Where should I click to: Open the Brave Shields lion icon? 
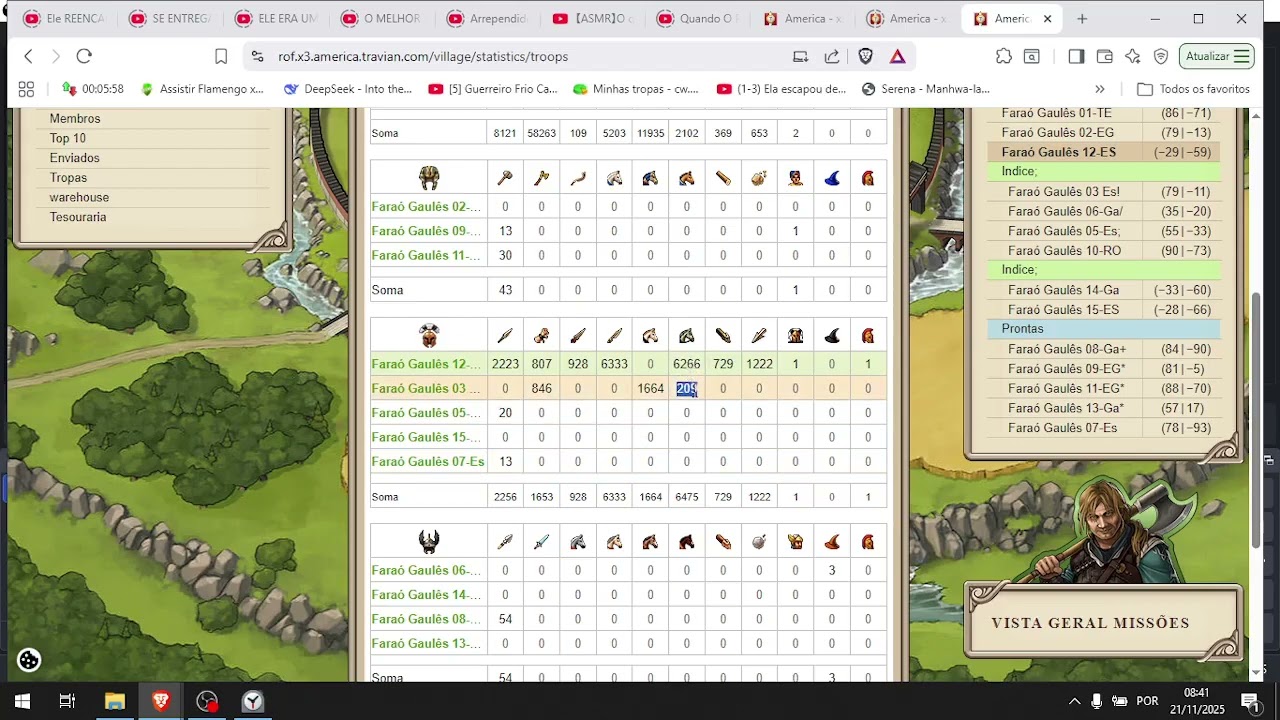click(x=866, y=57)
